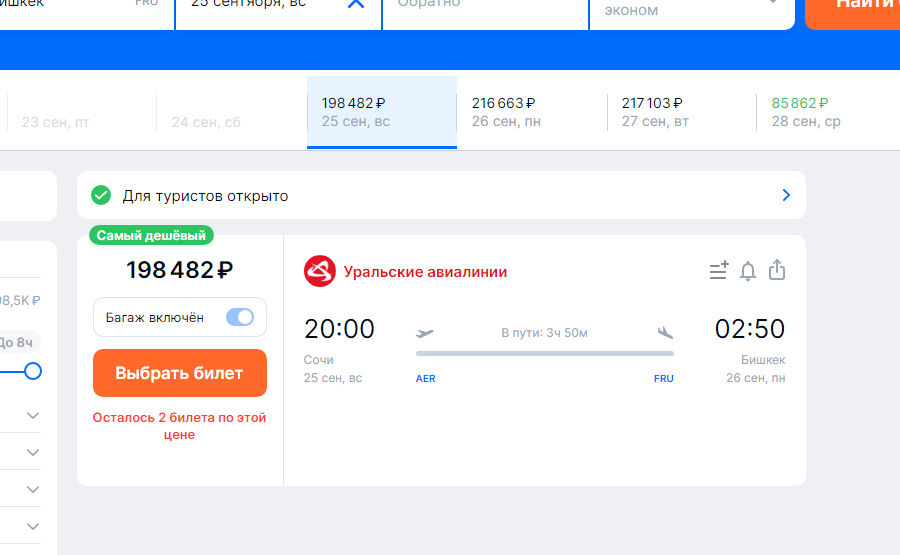Expand the topmost collapsed filter chevron in sidebar

33,415
